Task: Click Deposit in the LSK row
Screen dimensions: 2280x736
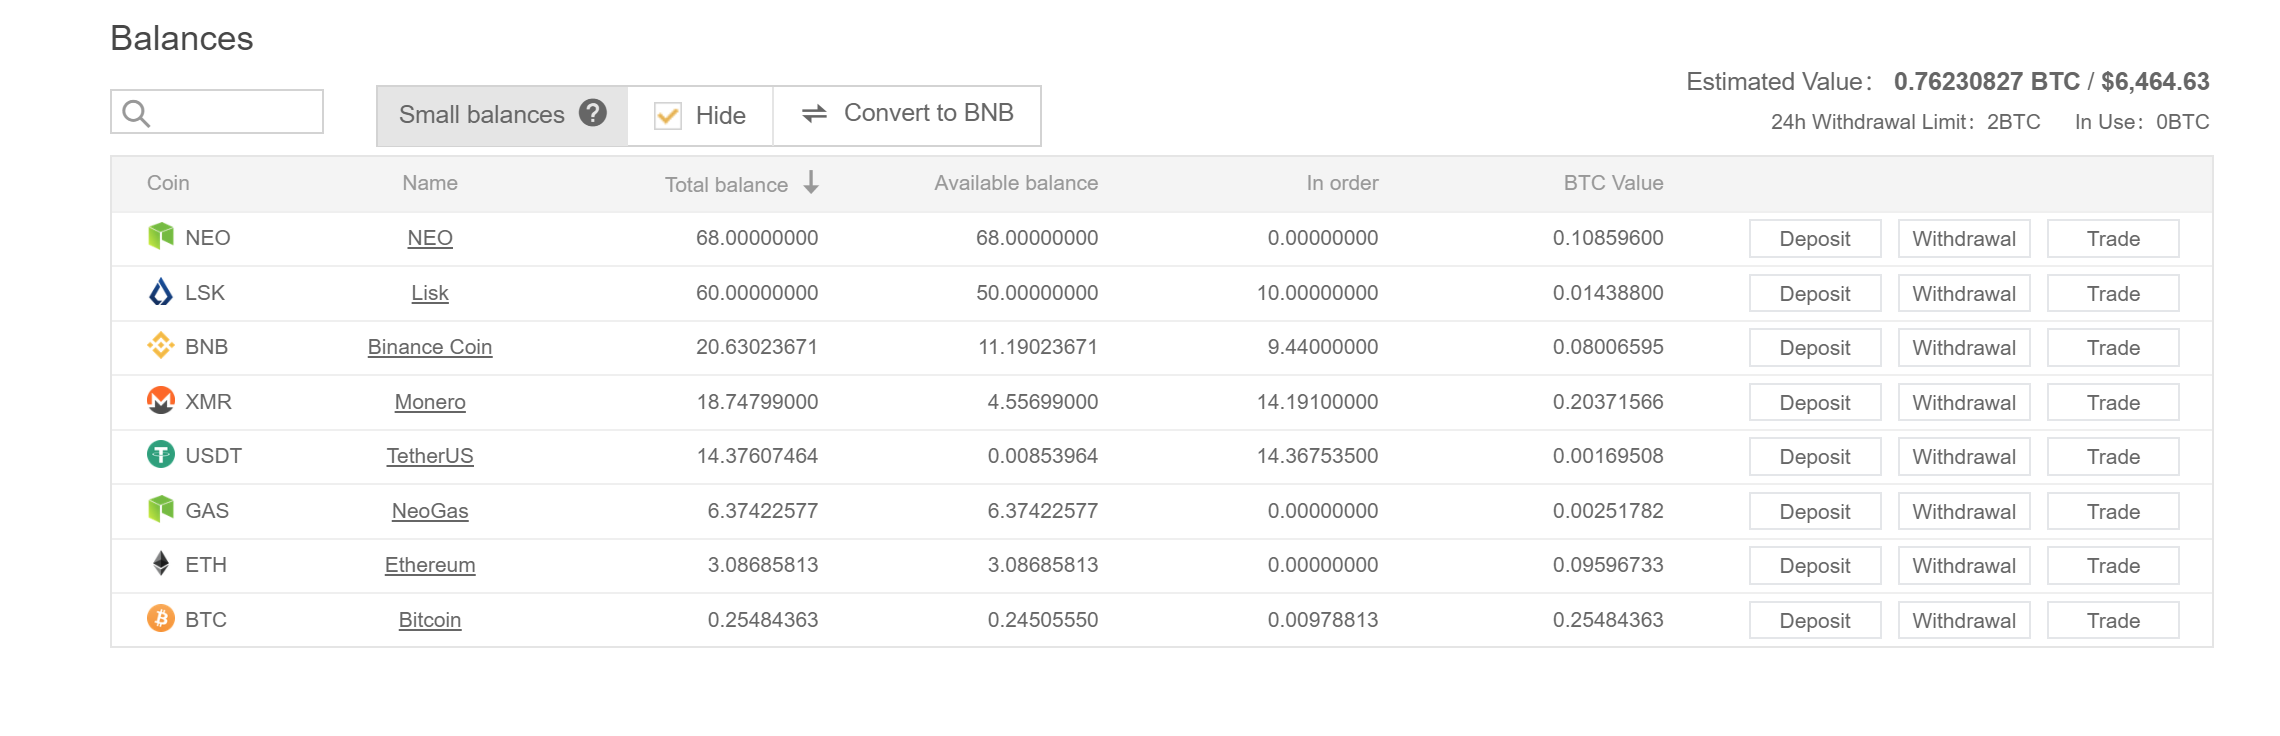Action: [x=1815, y=293]
